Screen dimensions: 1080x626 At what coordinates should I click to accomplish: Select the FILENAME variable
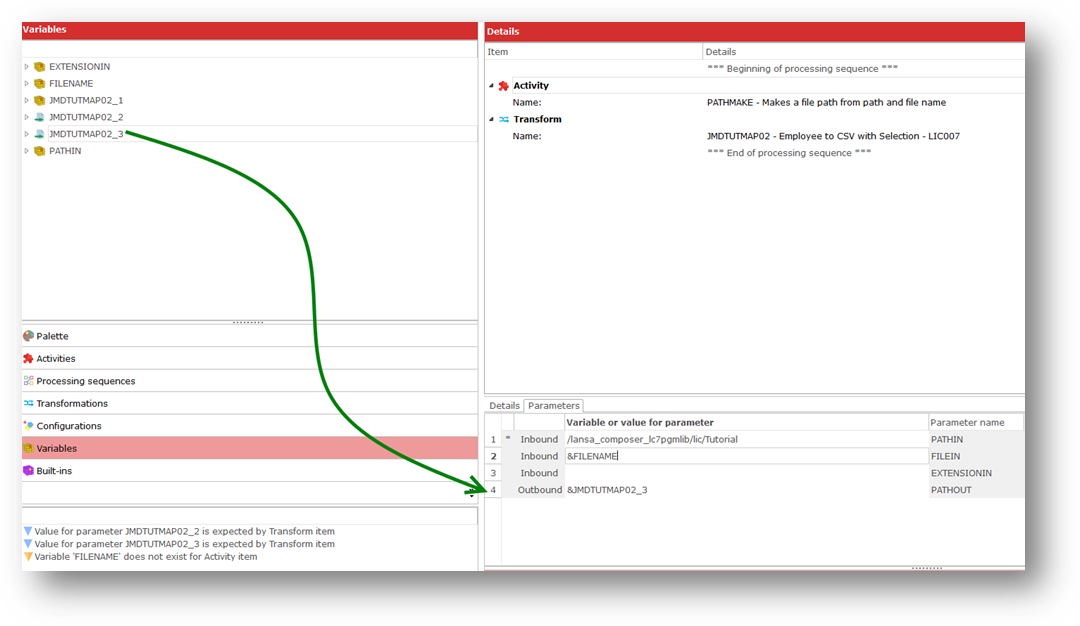point(71,83)
